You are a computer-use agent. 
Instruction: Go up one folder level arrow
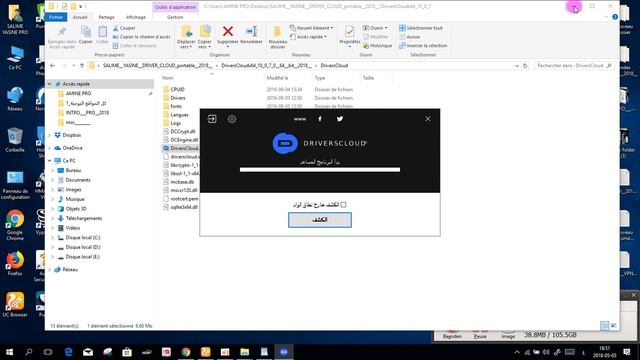coord(82,66)
